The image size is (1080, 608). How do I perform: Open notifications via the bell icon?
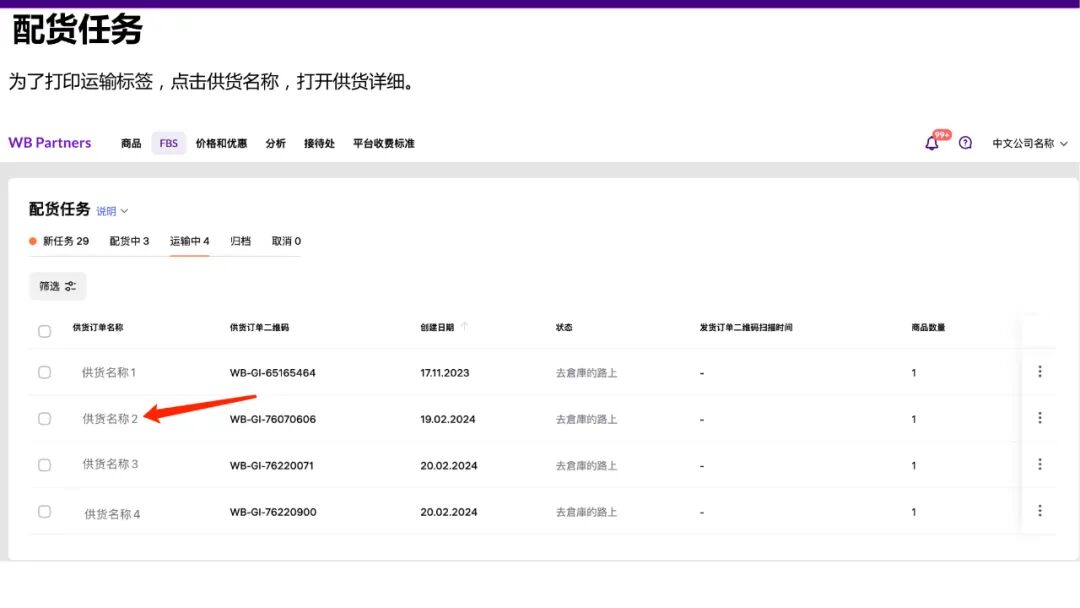pos(931,144)
